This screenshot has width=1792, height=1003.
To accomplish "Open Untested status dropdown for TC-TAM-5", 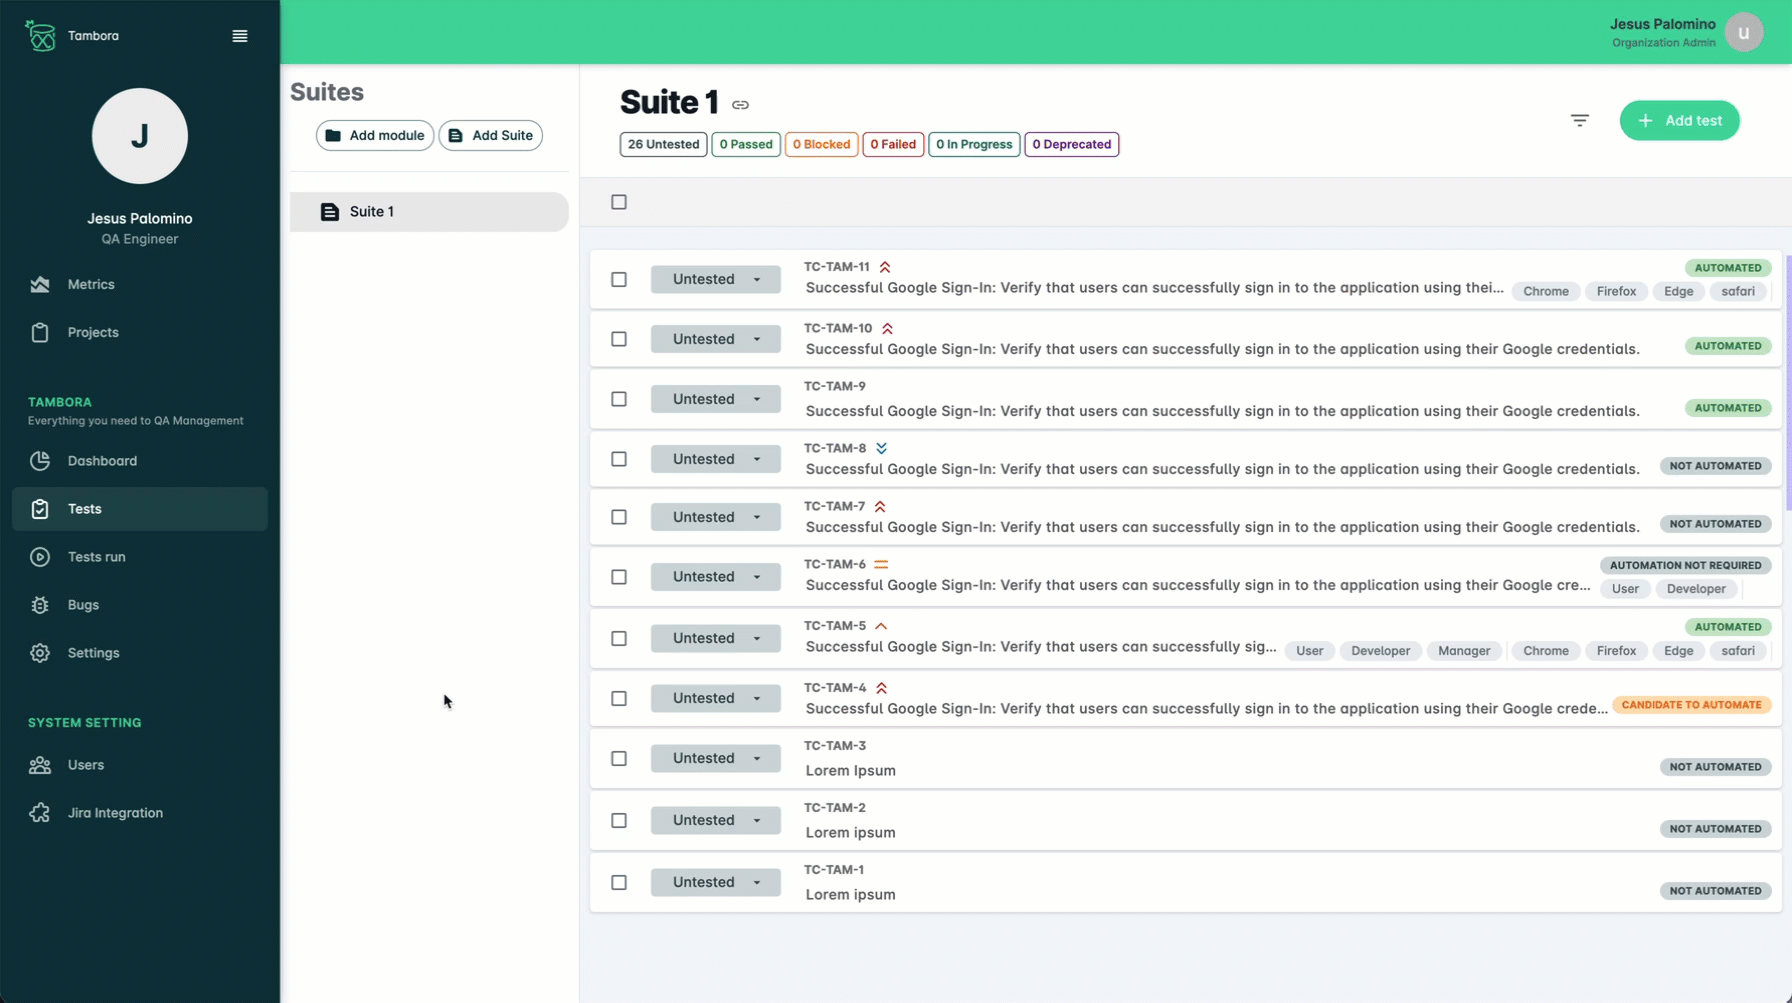I will pos(716,638).
